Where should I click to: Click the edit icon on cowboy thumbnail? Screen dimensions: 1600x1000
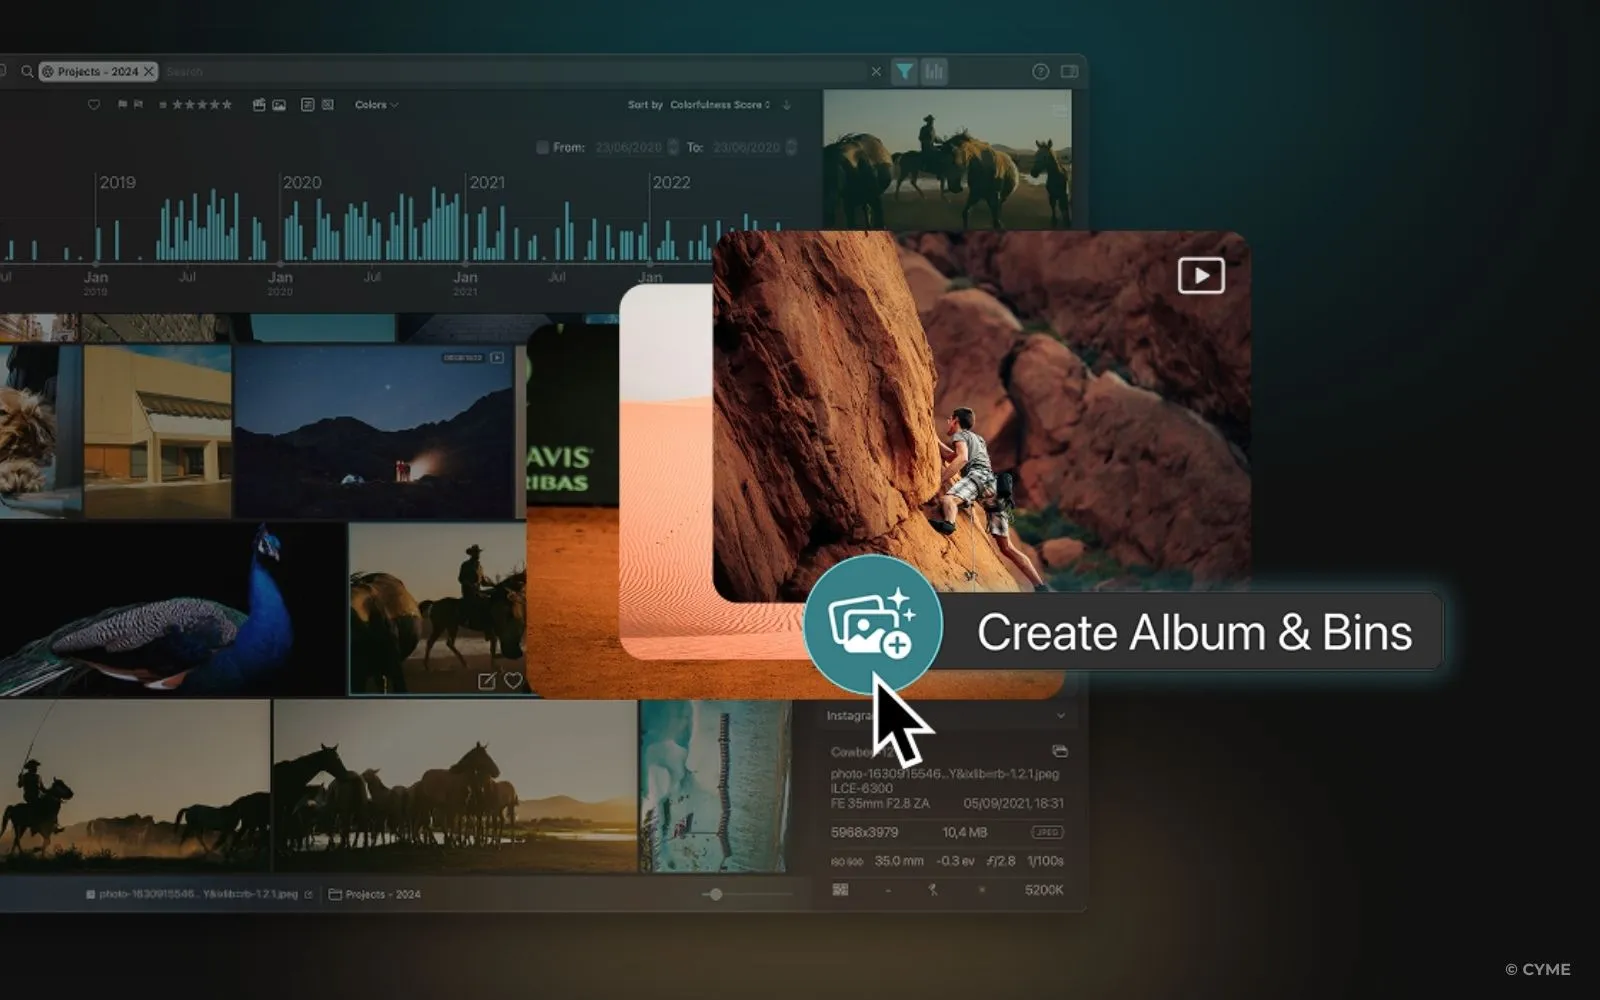(x=487, y=681)
